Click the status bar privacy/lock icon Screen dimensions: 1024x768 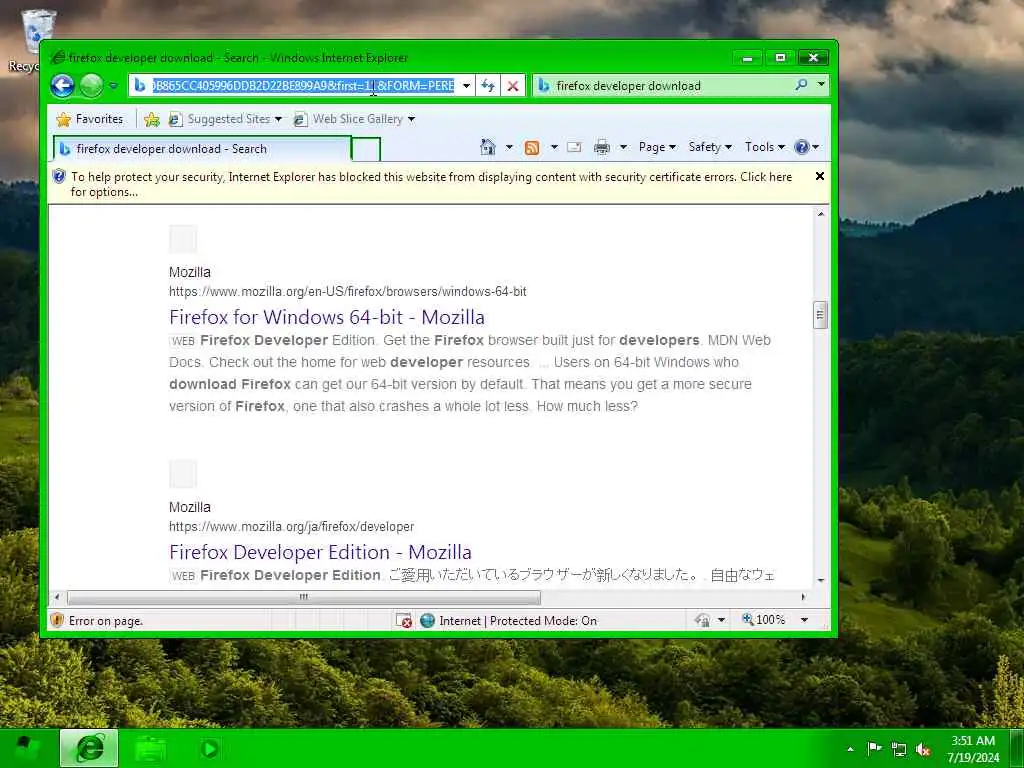703,620
